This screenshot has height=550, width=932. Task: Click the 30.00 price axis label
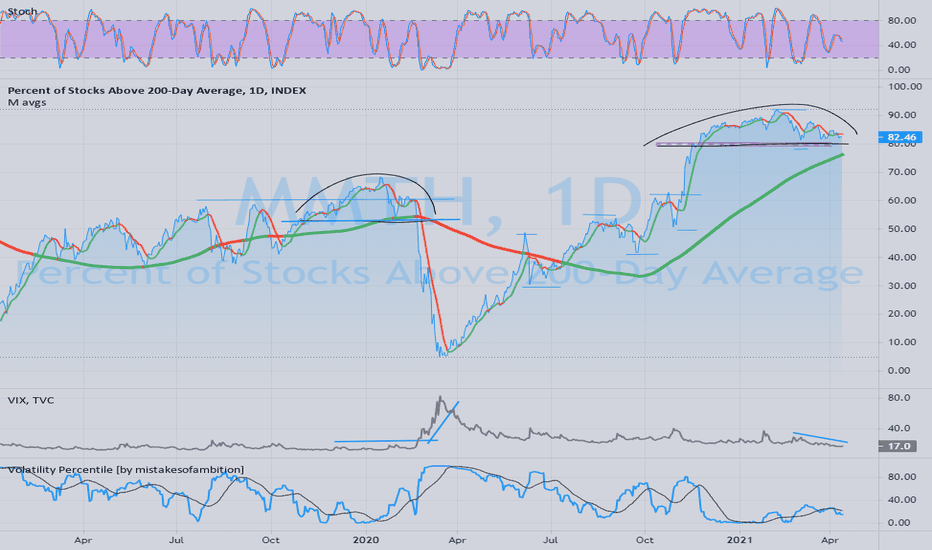tap(902, 285)
